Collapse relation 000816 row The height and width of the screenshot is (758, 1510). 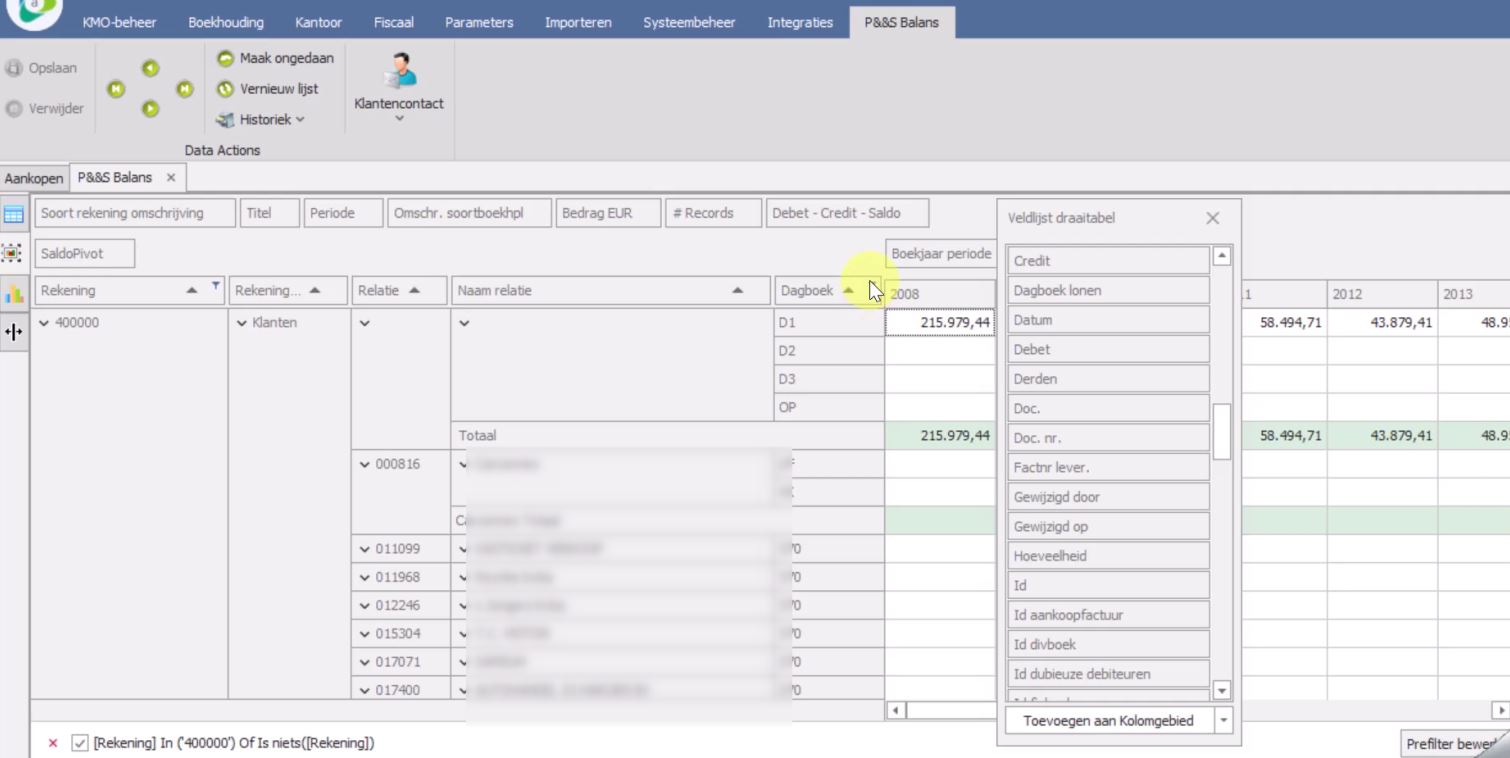(x=365, y=464)
